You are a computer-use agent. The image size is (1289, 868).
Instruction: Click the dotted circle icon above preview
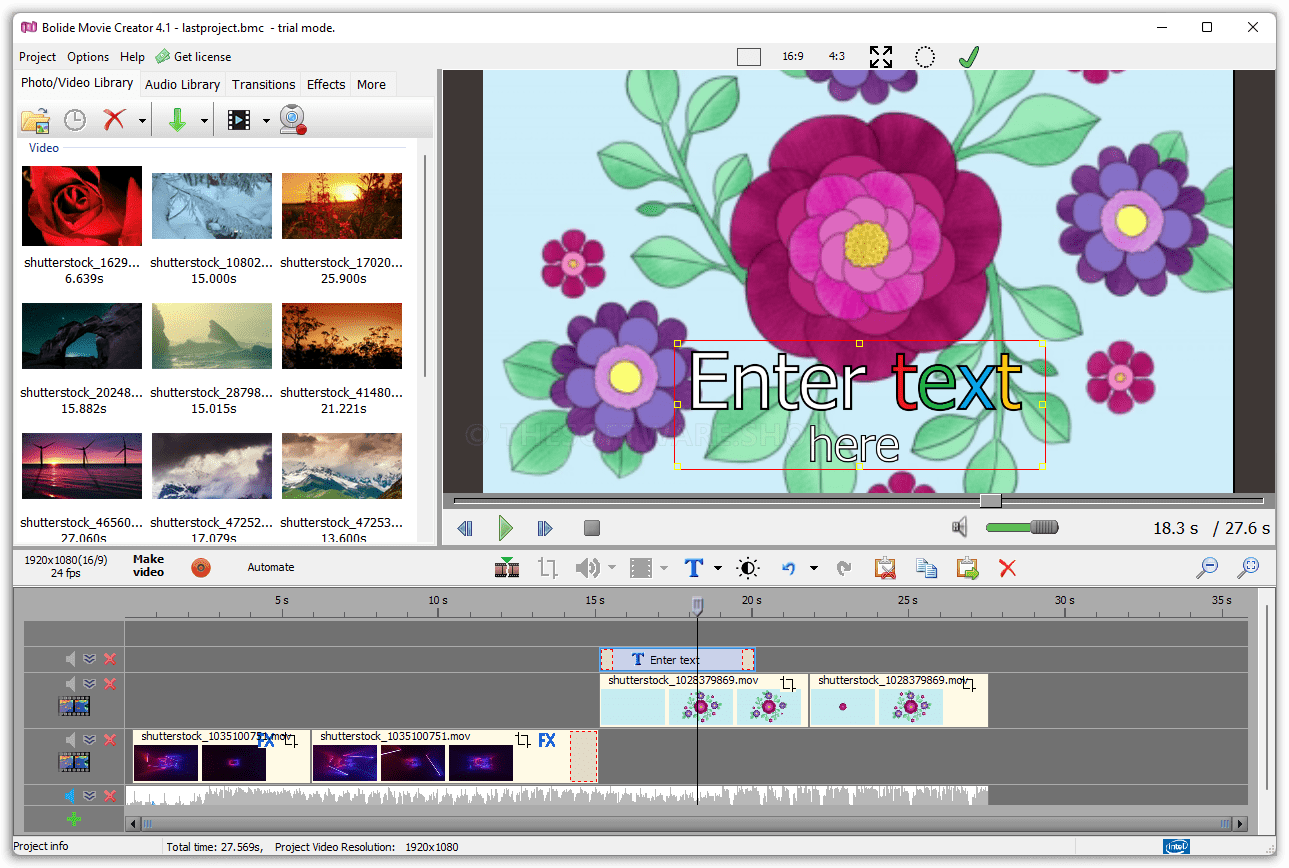pyautogui.click(x=926, y=57)
